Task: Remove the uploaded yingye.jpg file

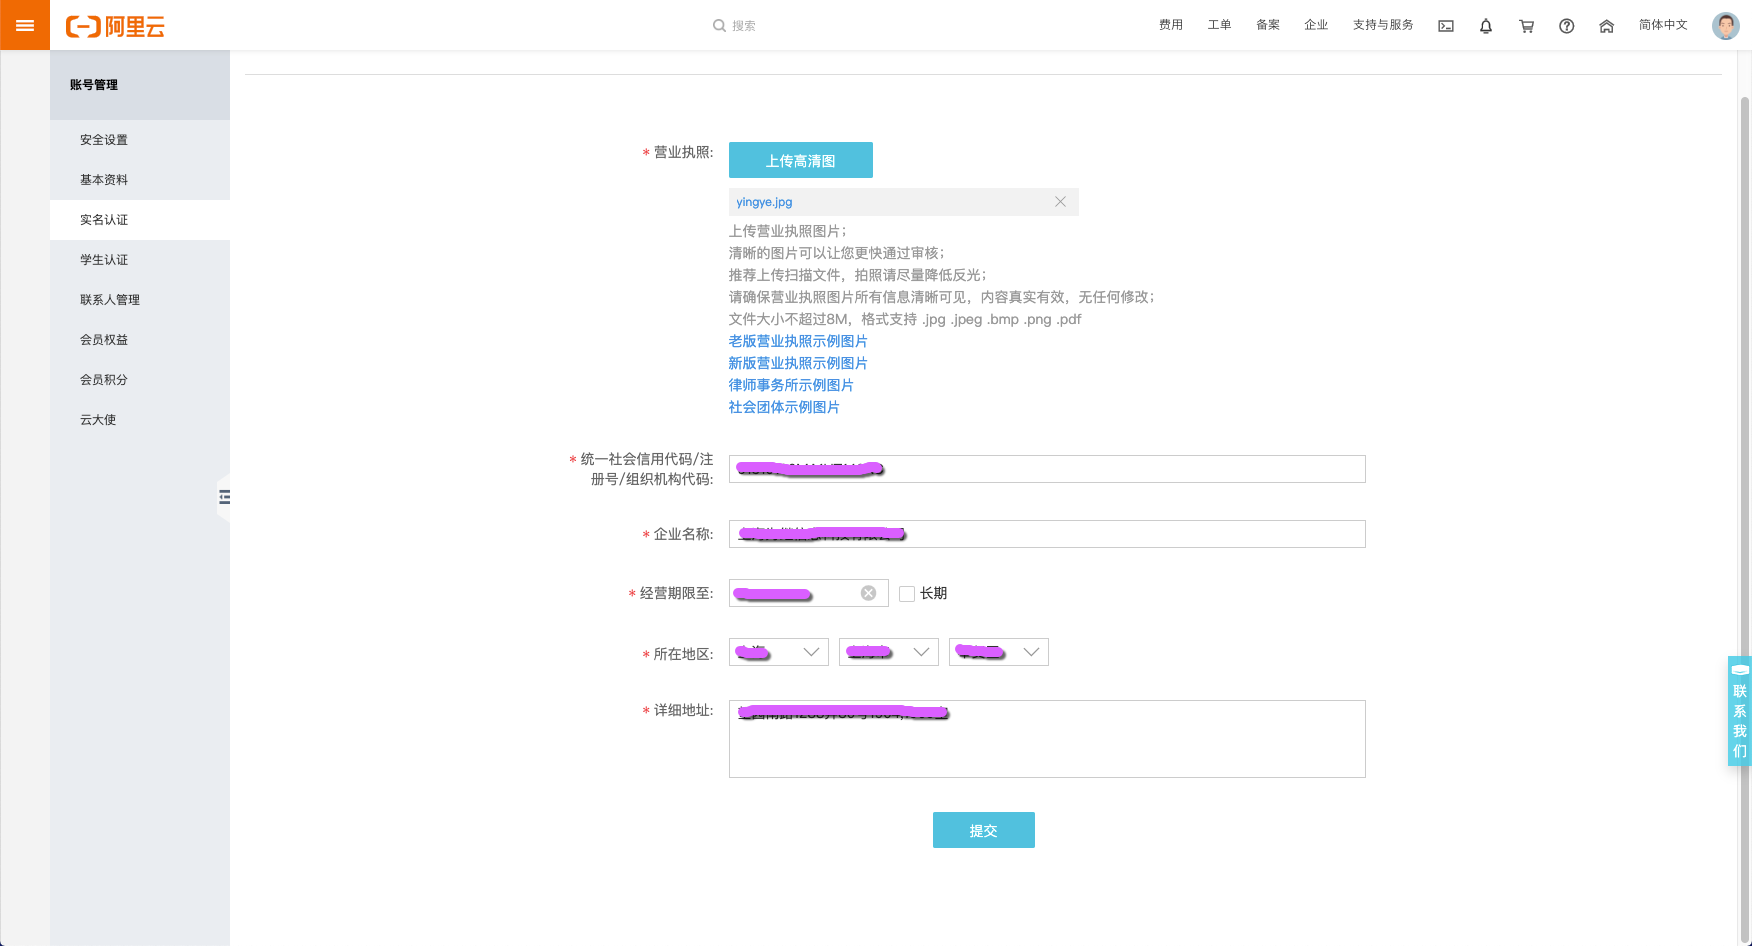Action: [x=1060, y=202]
